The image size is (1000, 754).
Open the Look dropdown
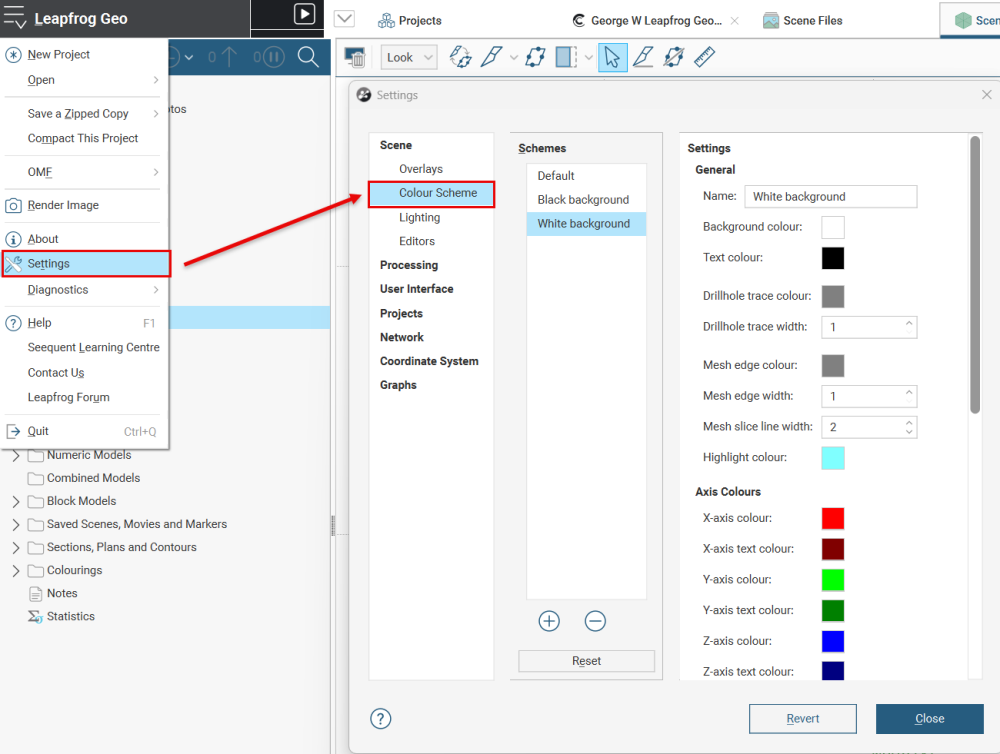pyautogui.click(x=409, y=57)
